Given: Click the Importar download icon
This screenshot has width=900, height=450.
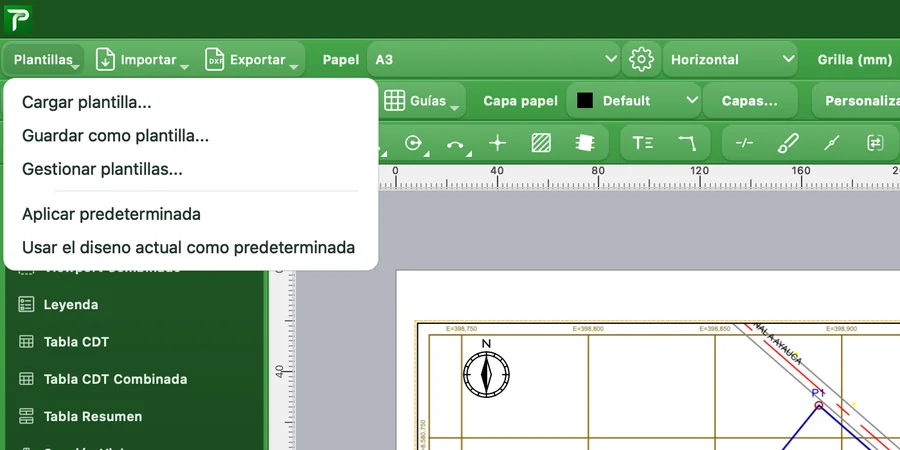Looking at the screenshot, I should click(x=105, y=60).
